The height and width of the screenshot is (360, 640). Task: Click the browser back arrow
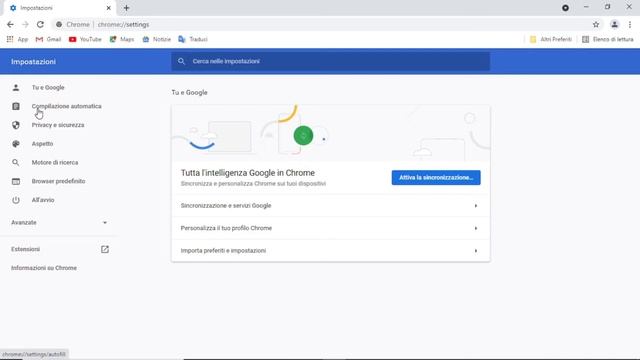[x=10, y=24]
